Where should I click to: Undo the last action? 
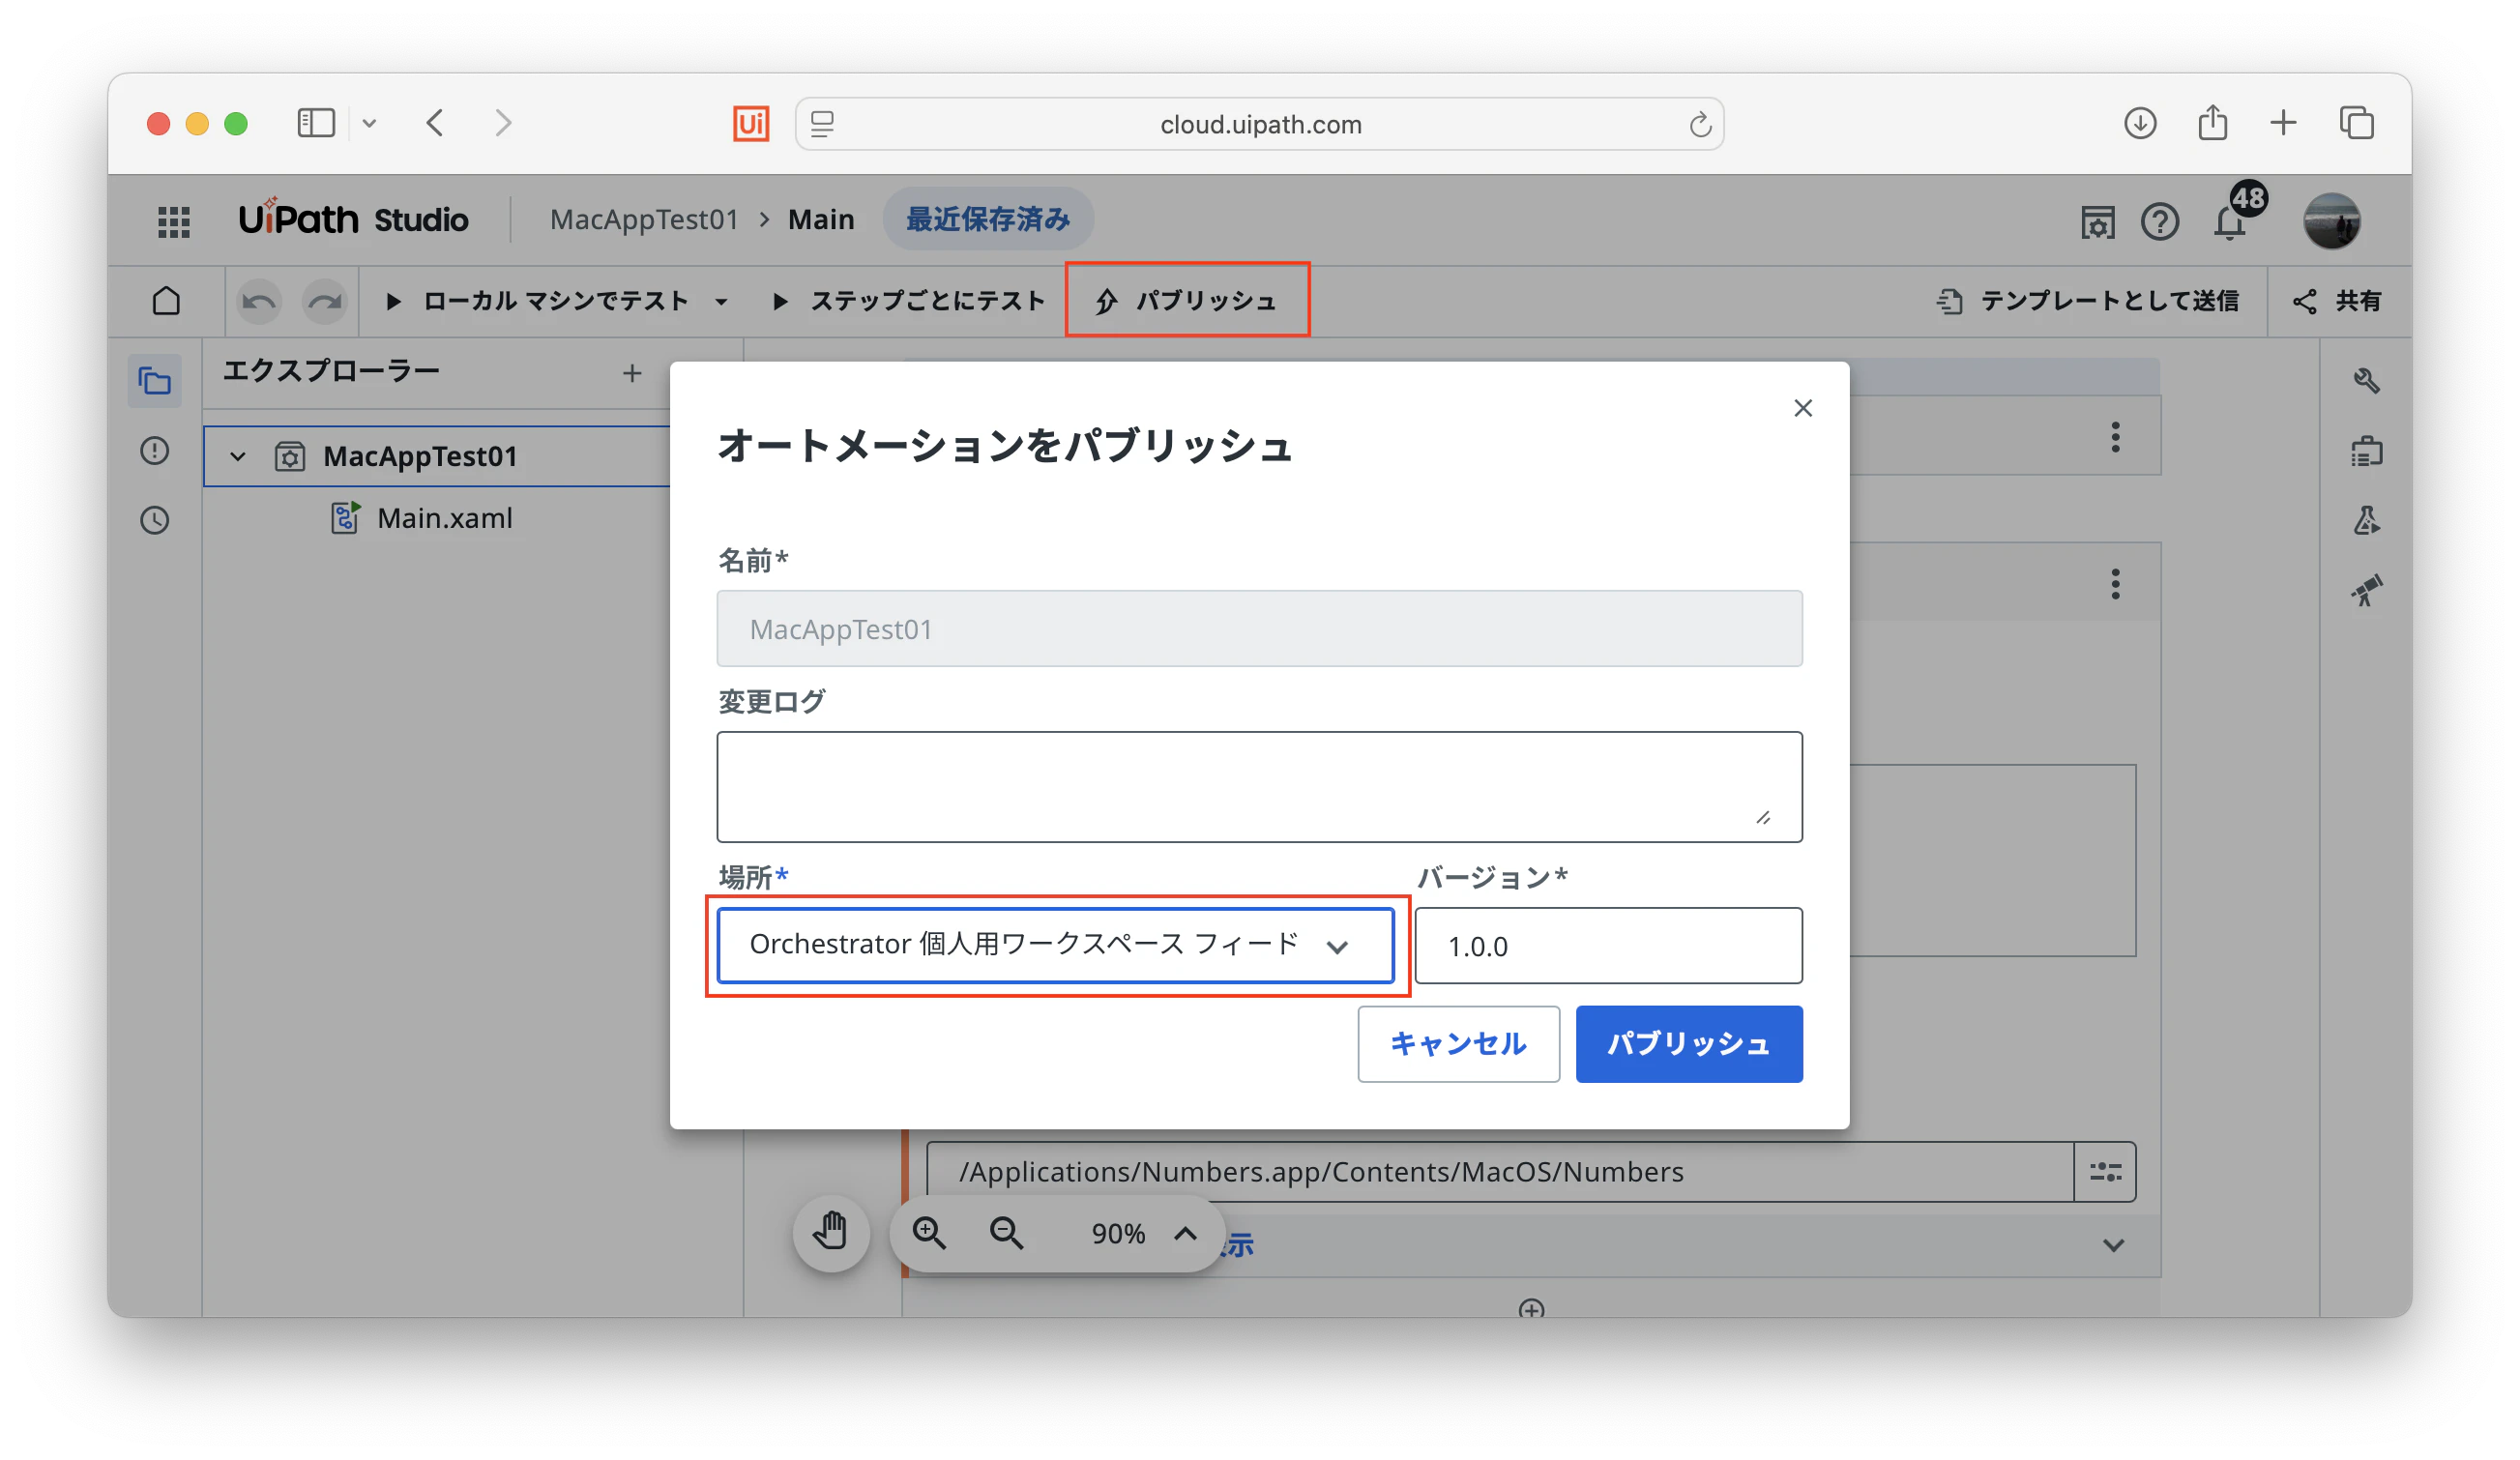click(x=259, y=301)
